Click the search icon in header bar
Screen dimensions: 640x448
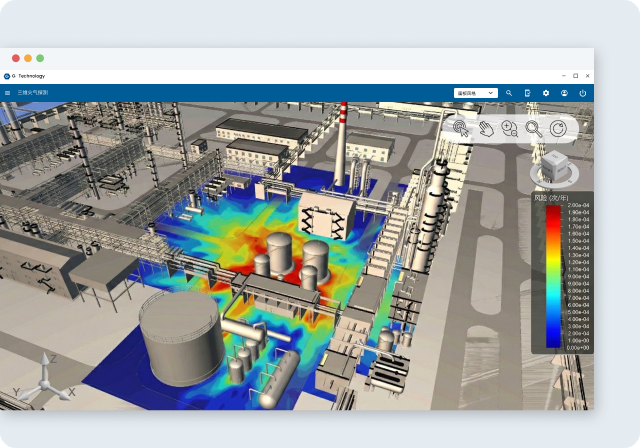509,93
